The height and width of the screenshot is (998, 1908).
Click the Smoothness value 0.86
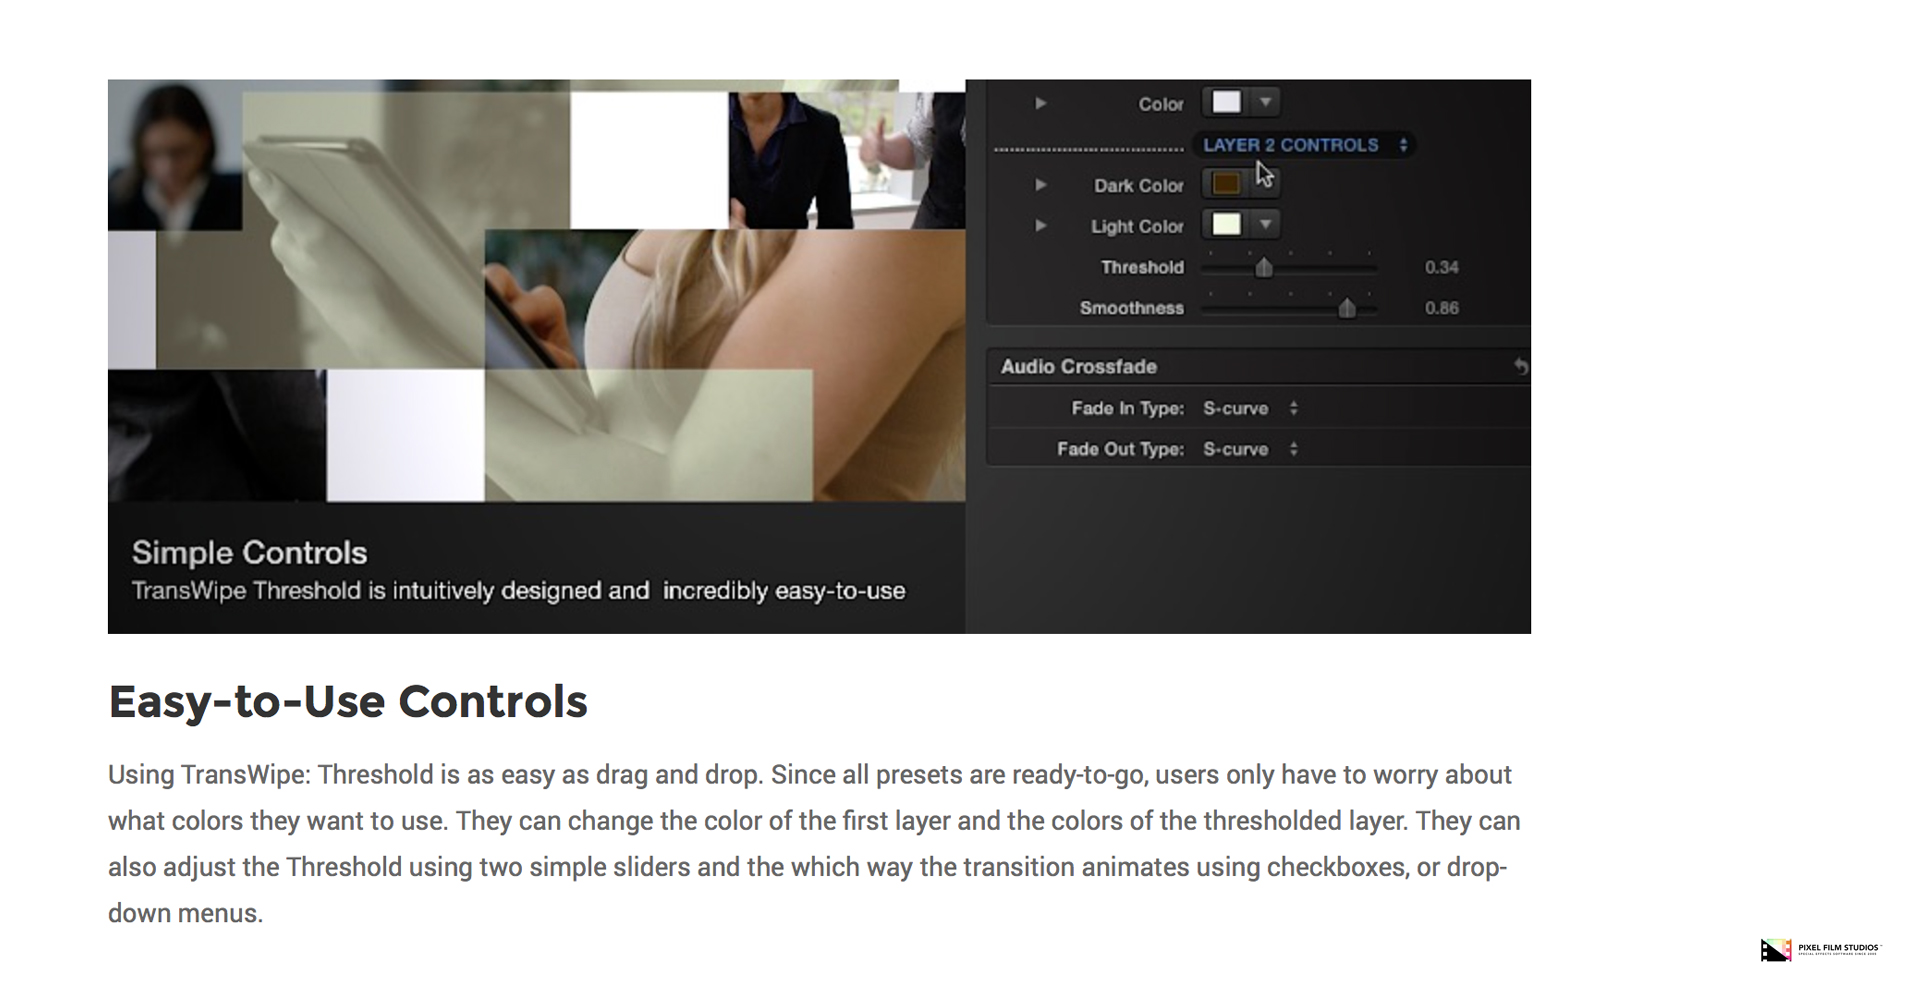1441,308
